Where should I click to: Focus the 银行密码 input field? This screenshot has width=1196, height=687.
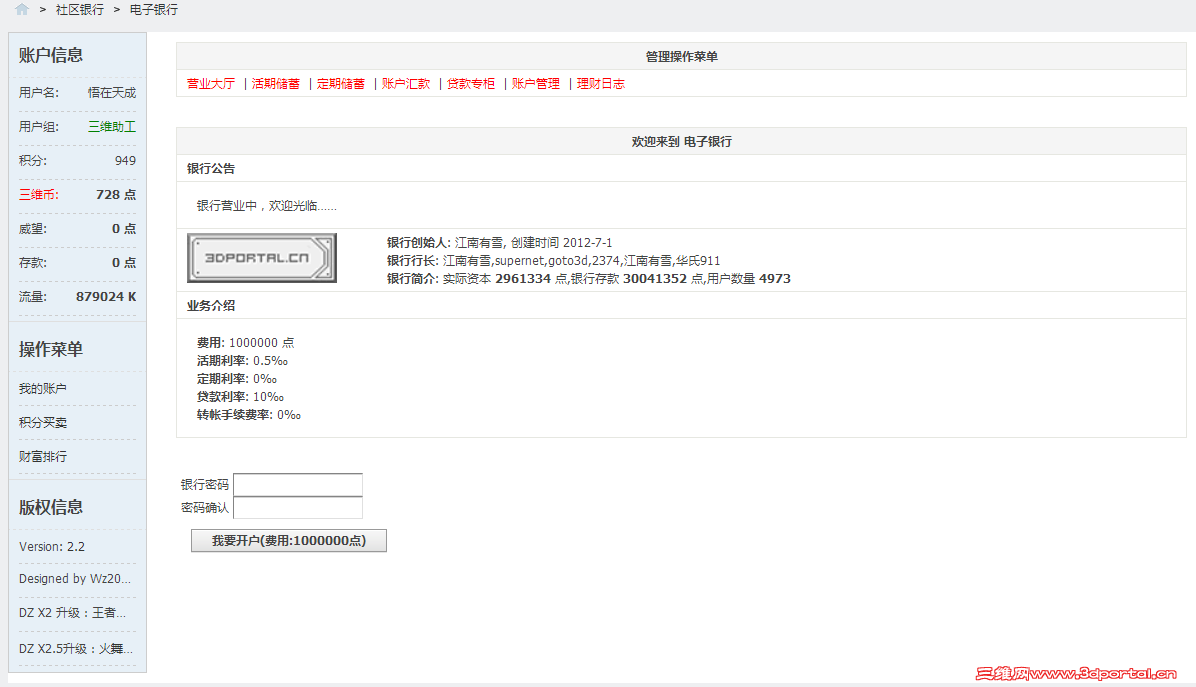[297, 484]
